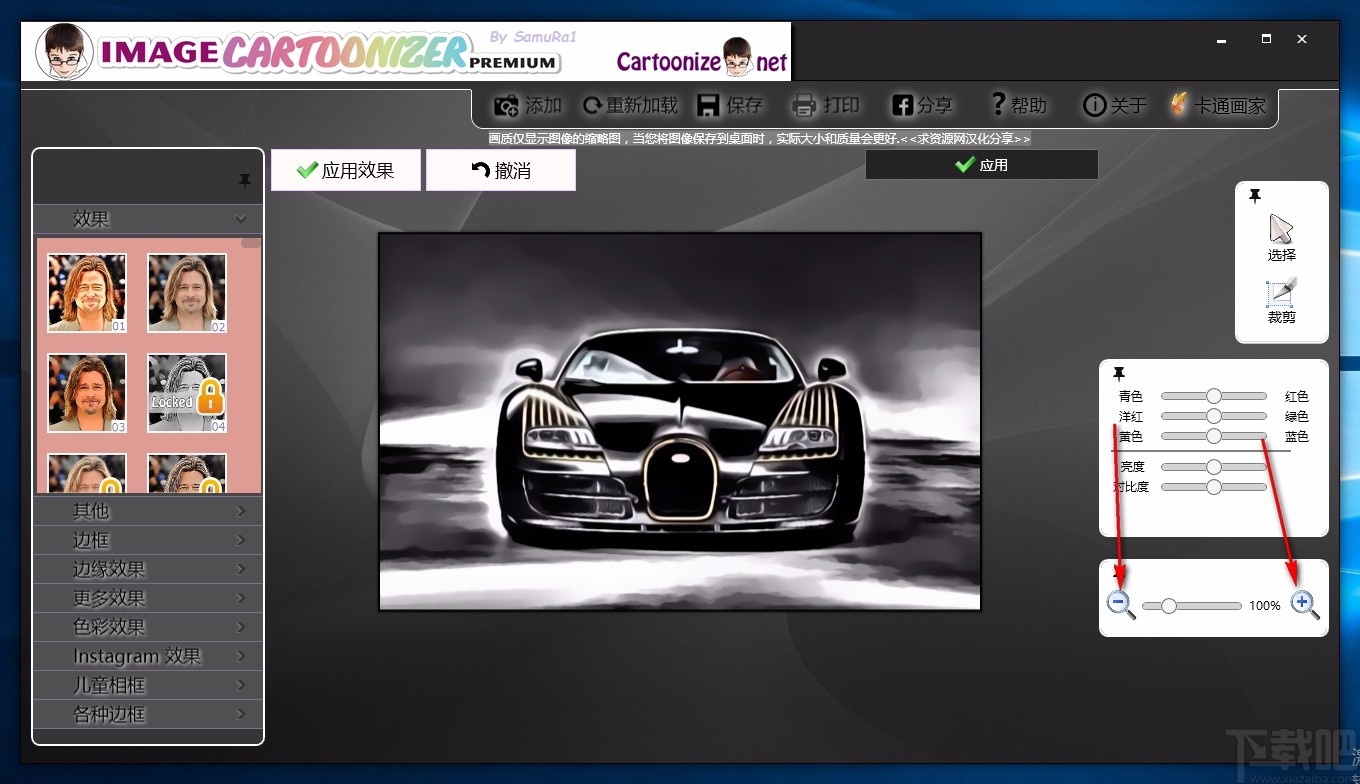Screen dimensions: 1360x784
Task: Choose effect thumbnail 03
Action: pyautogui.click(x=87, y=393)
